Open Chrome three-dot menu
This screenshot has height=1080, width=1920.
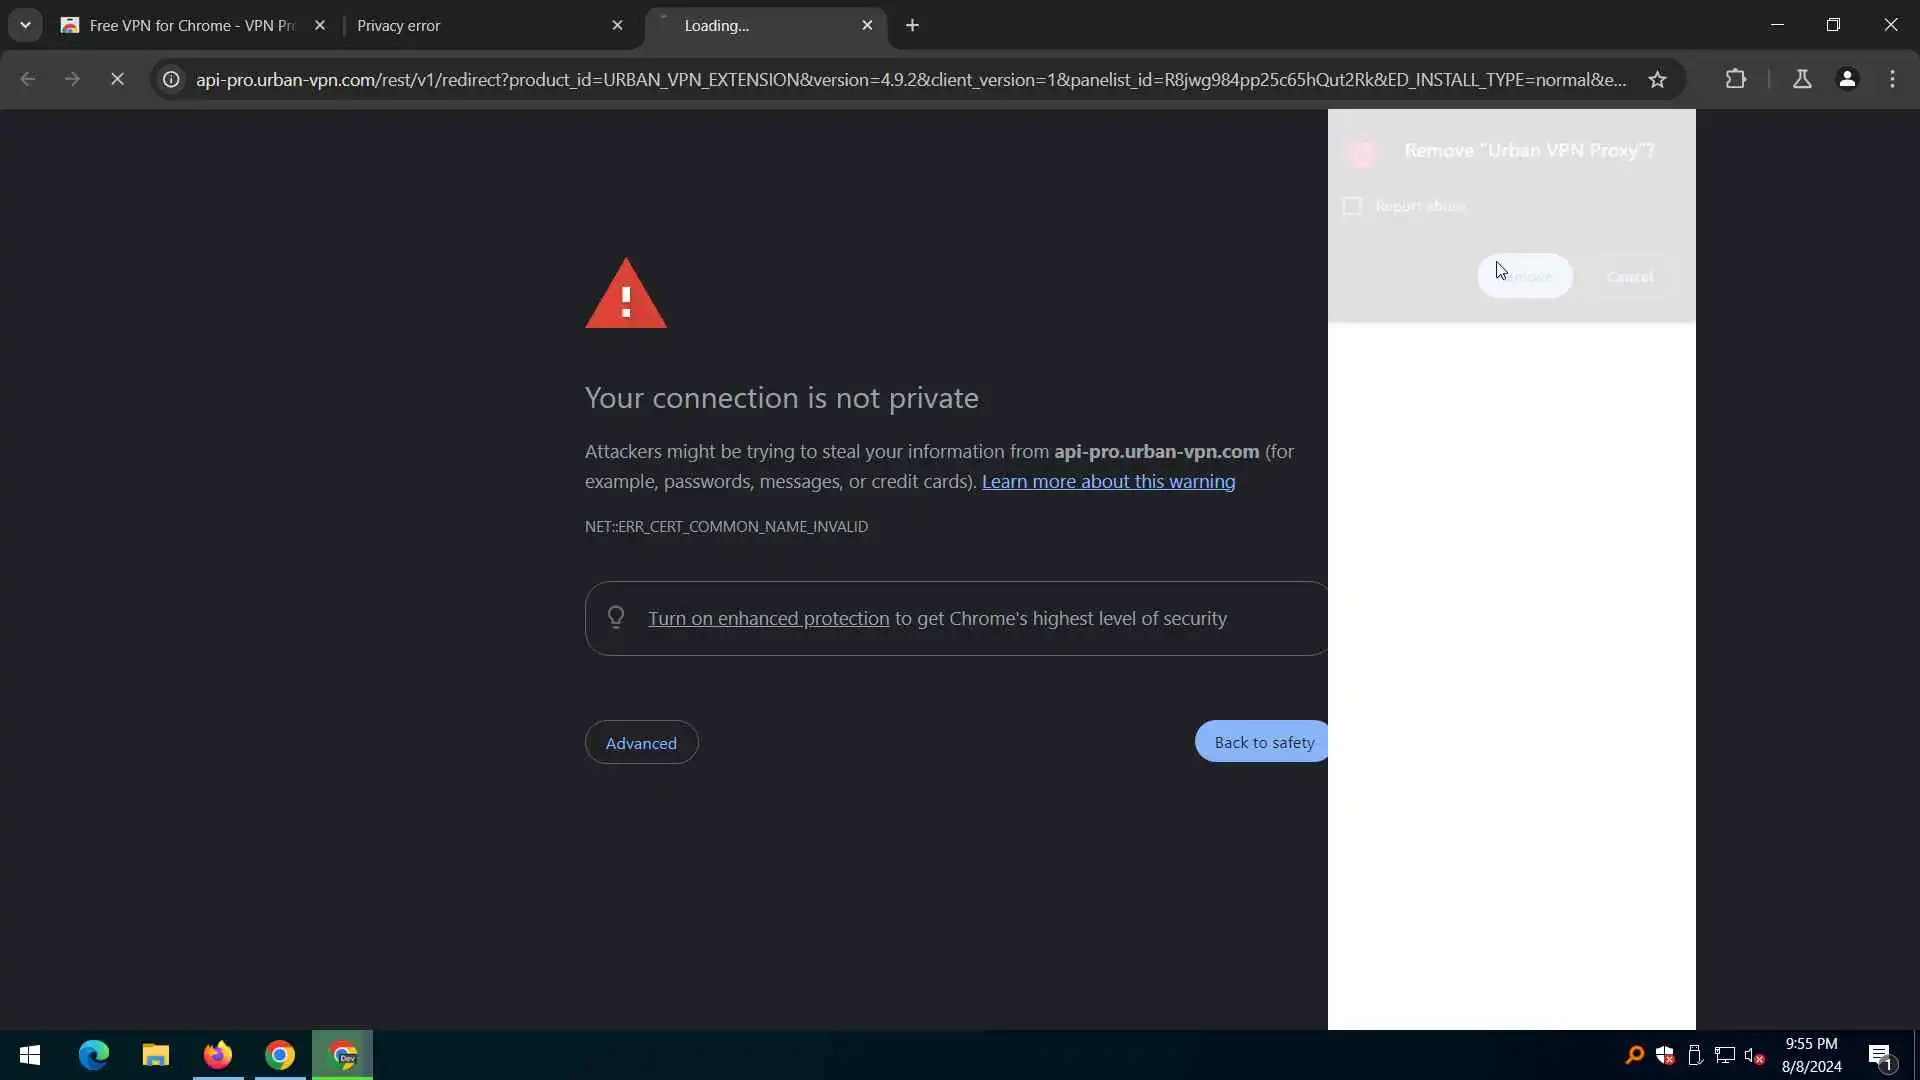tap(1892, 79)
